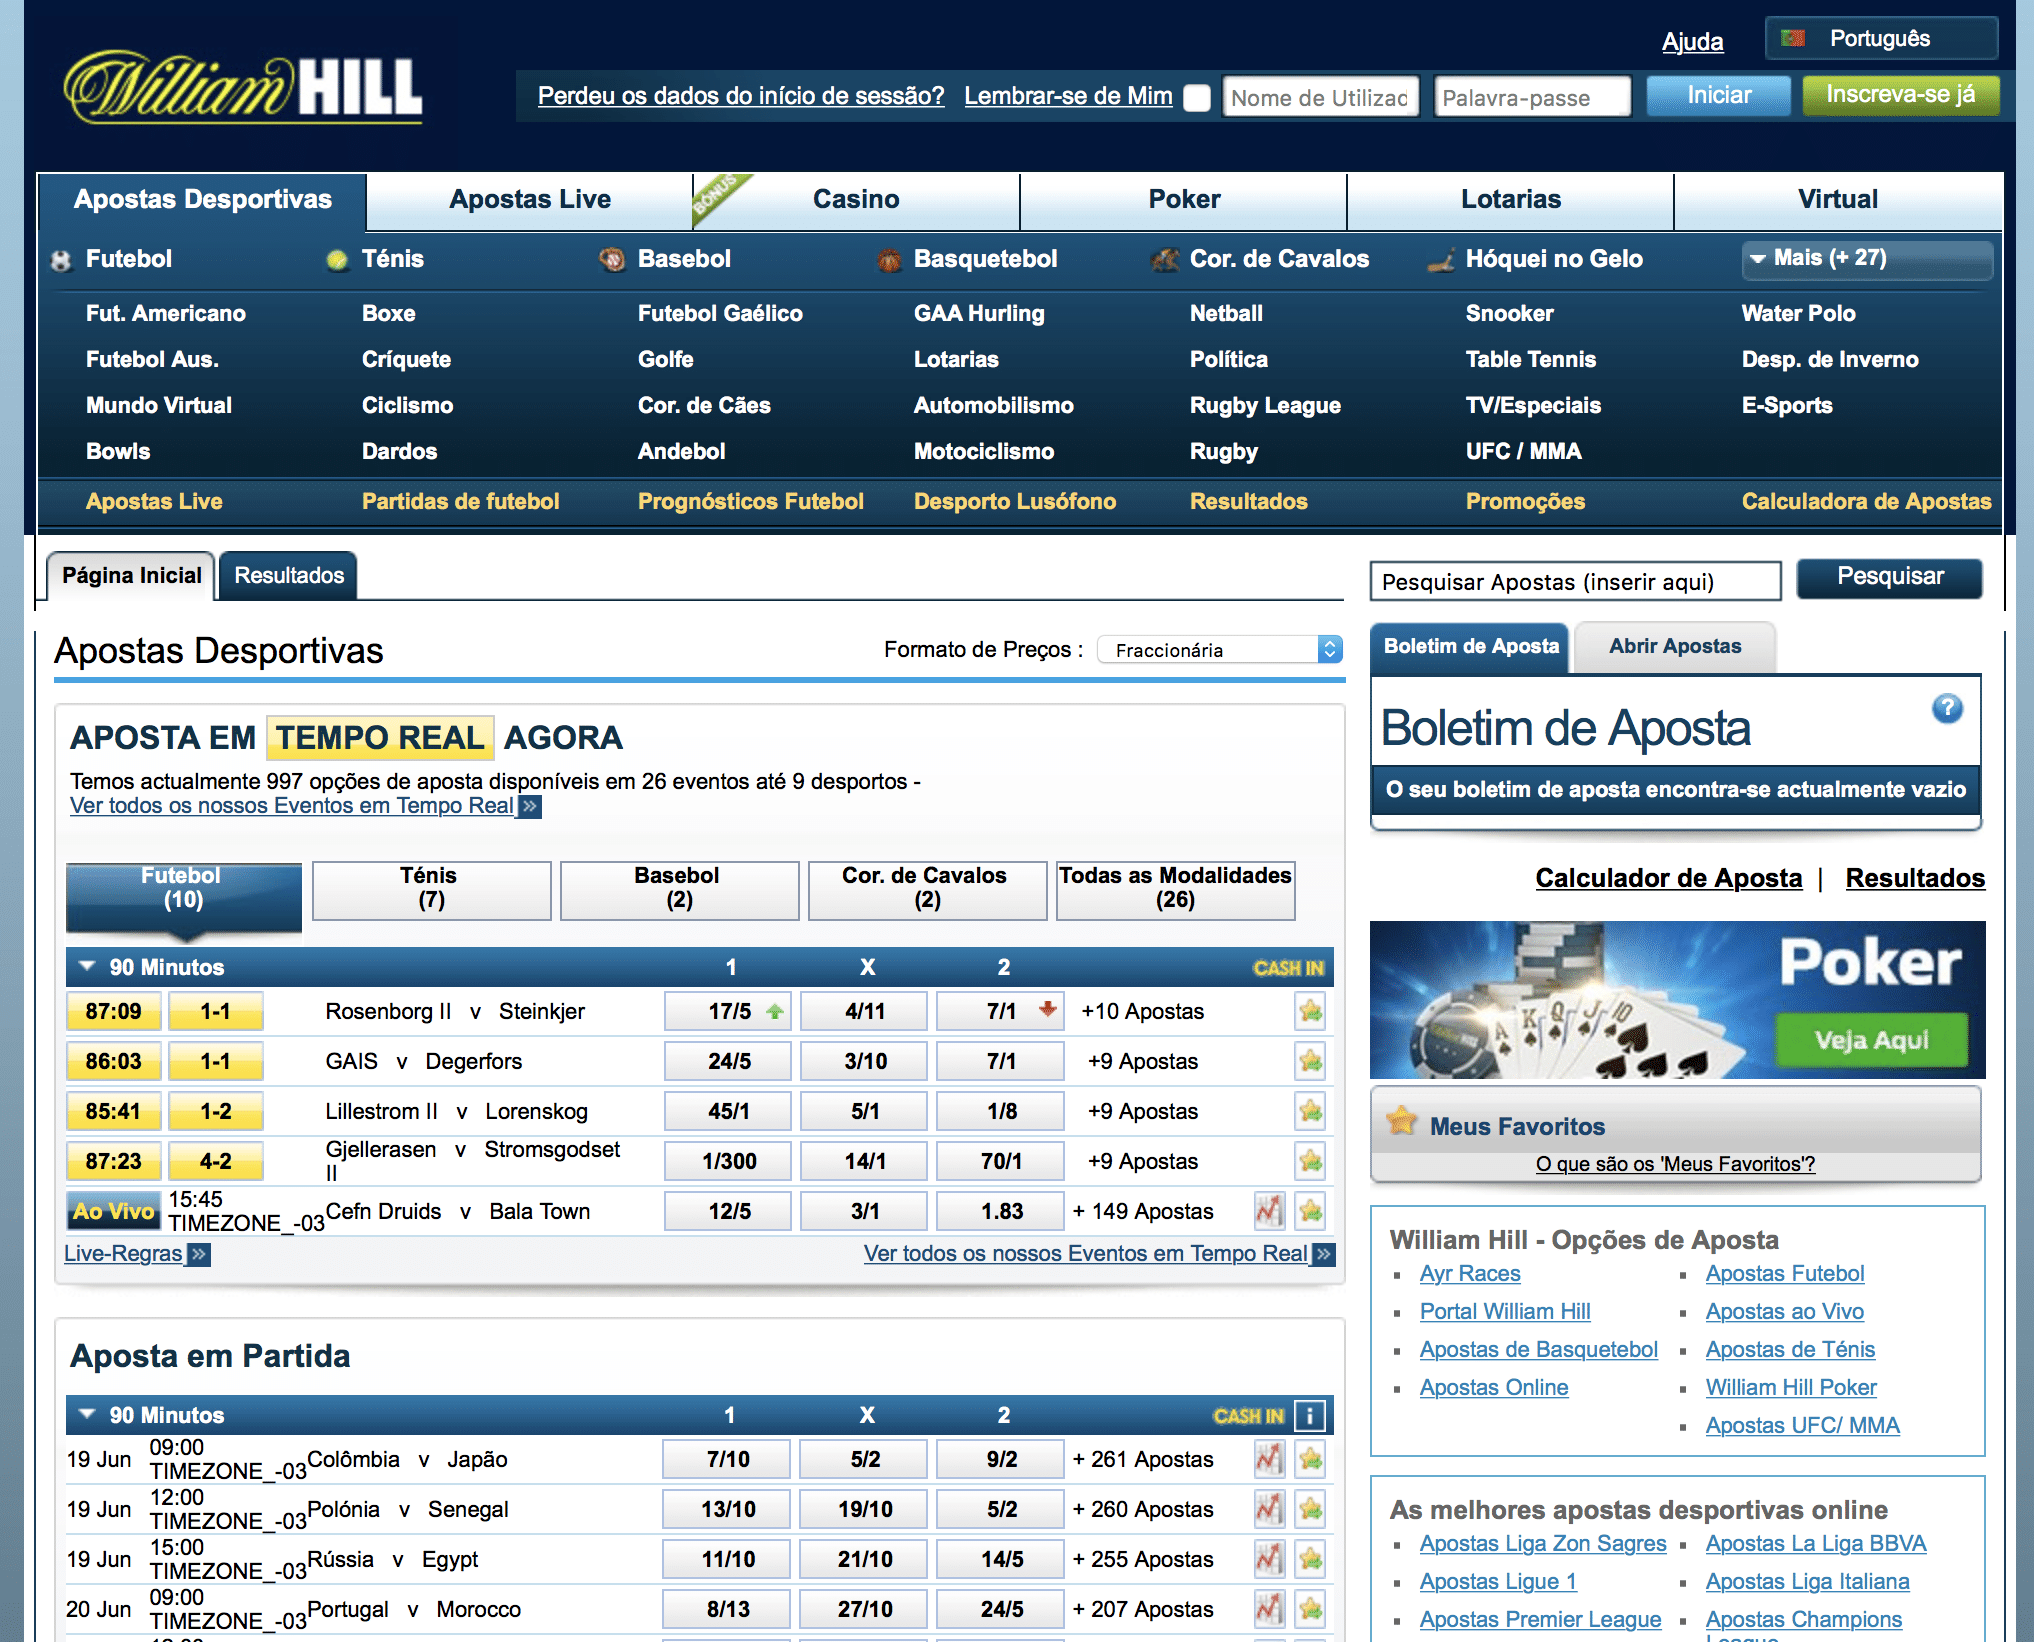The width and height of the screenshot is (2034, 1642).
Task: Click the Pesquisar Apostas search field
Action: point(1574,581)
